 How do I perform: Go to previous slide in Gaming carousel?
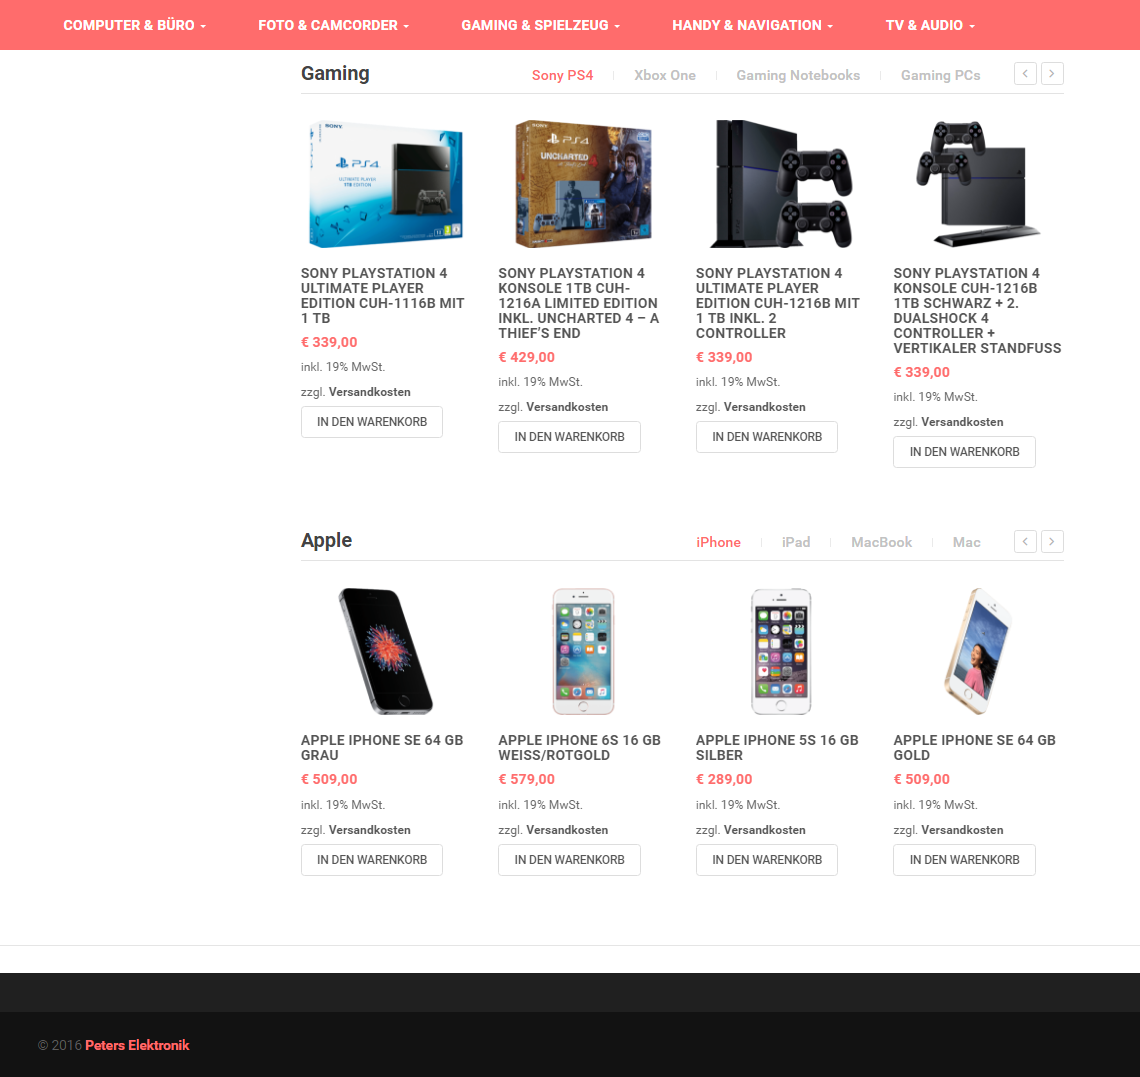click(x=1025, y=73)
